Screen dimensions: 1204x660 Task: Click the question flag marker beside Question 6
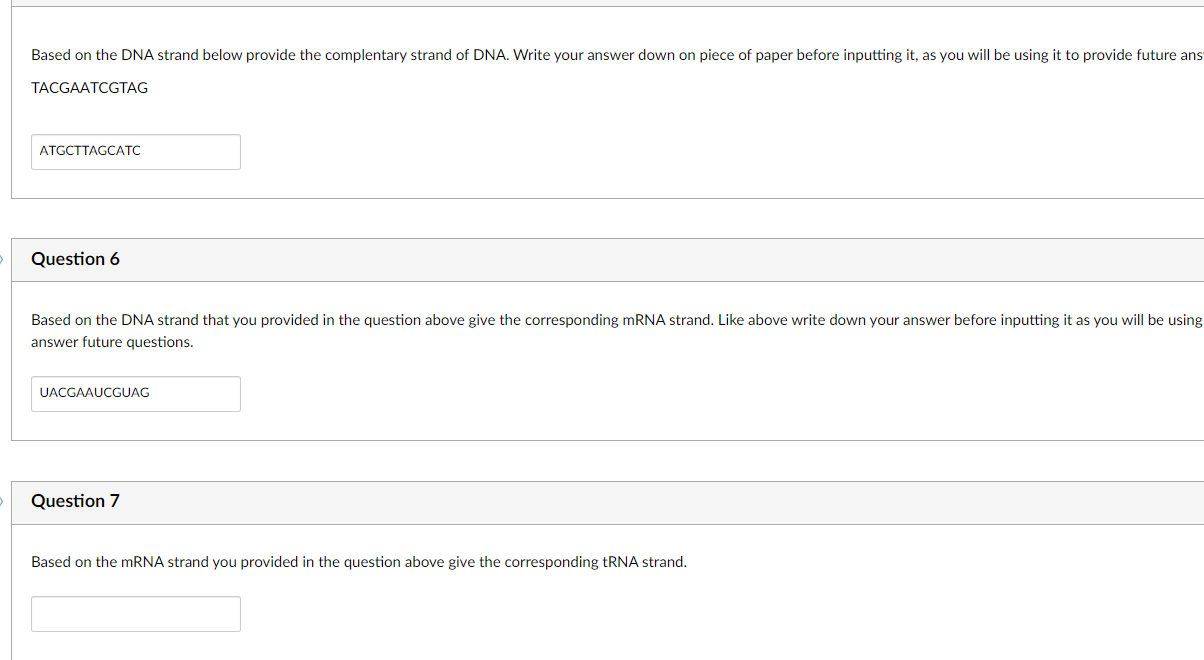click(x=3, y=258)
